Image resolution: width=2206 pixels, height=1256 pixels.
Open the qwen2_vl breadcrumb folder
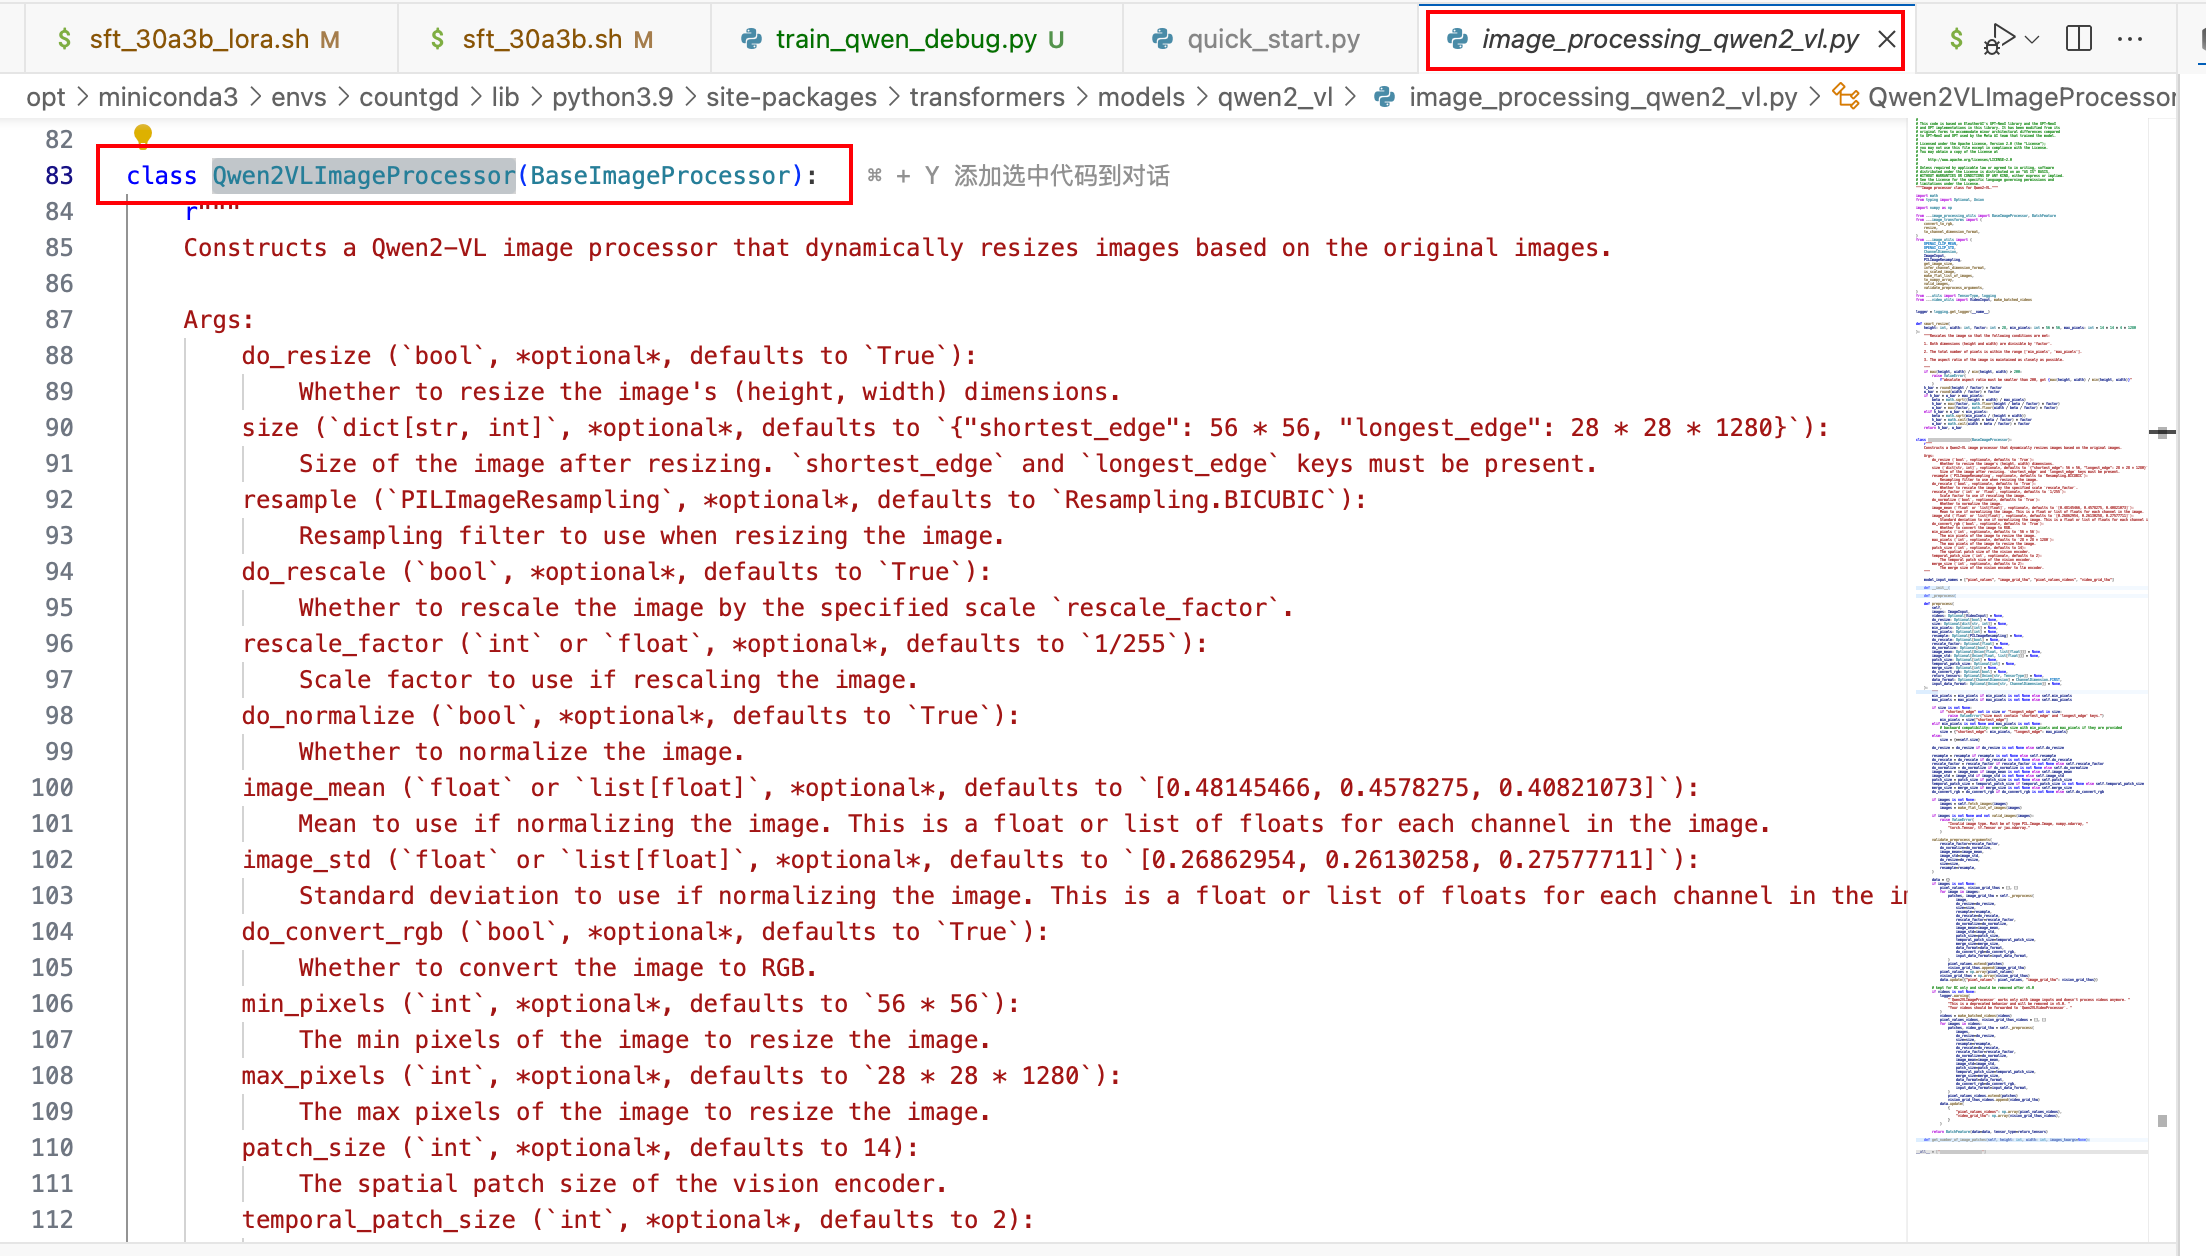coord(1274,97)
